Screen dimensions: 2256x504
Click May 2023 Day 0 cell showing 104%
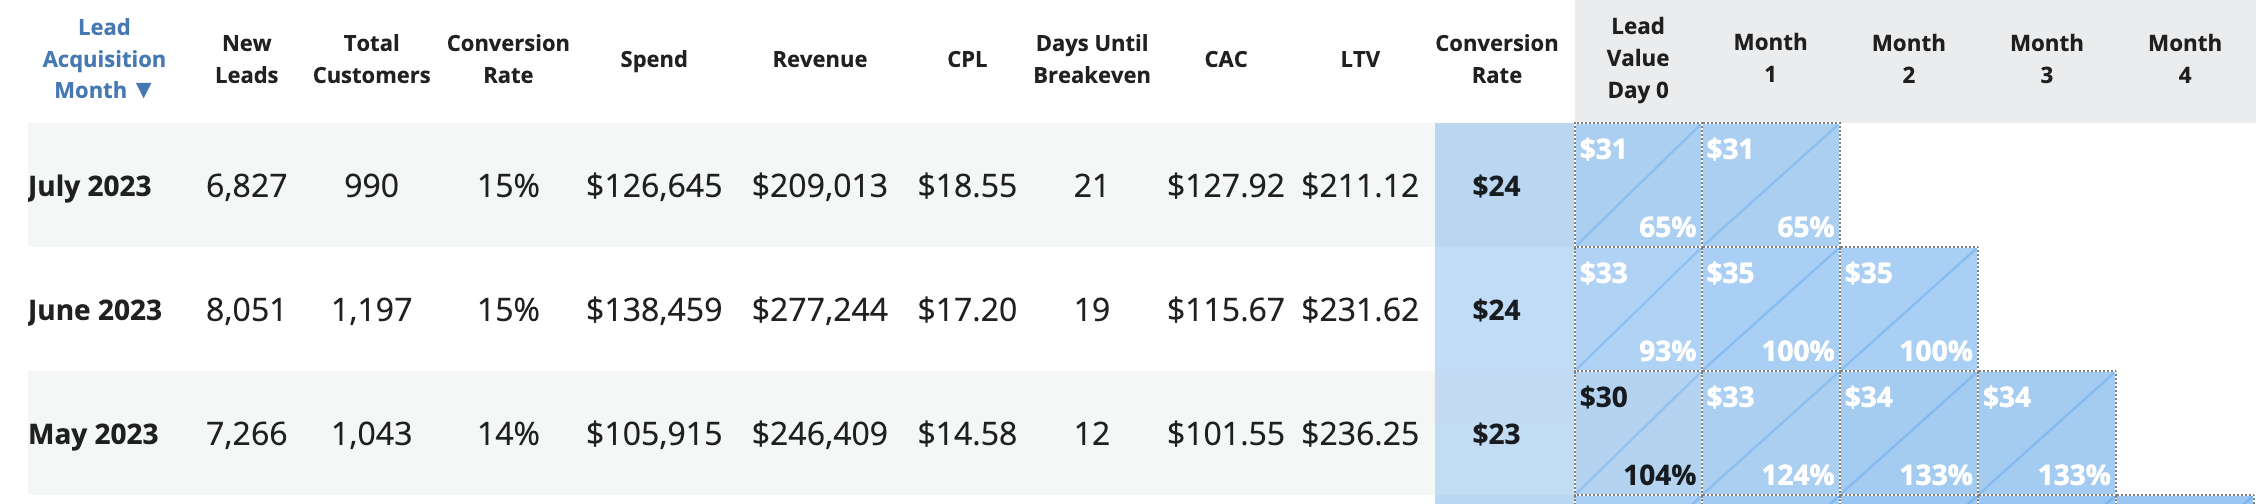pyautogui.click(x=1638, y=434)
